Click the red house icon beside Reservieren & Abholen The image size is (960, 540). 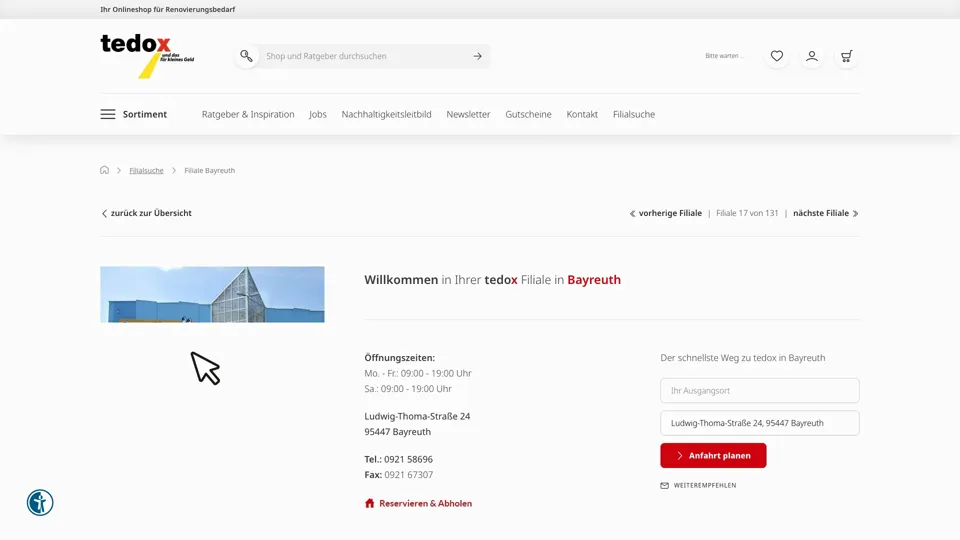[369, 503]
